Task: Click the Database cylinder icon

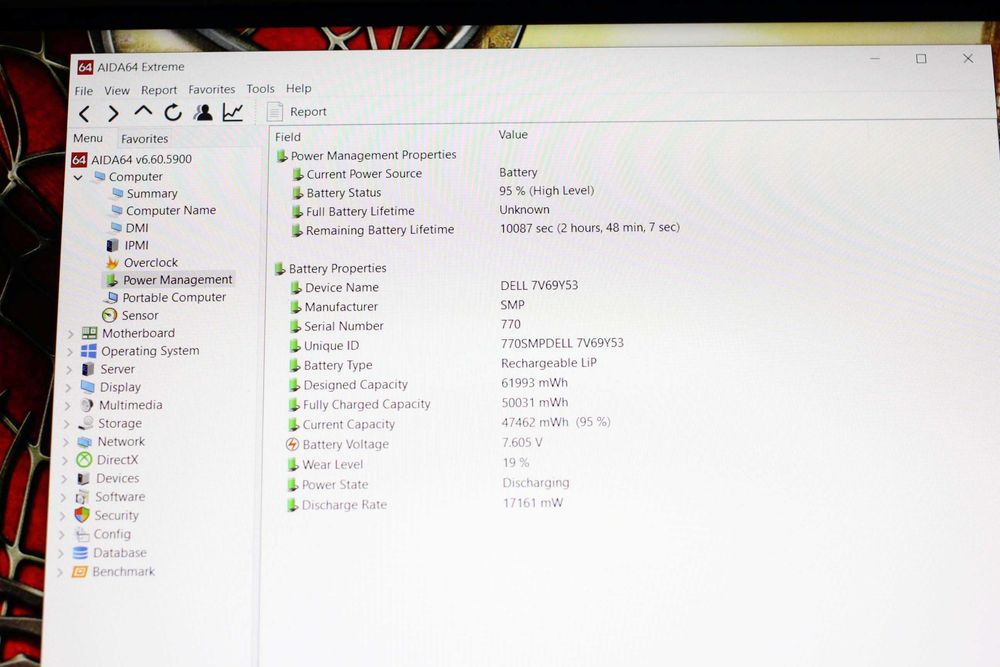Action: coord(80,553)
